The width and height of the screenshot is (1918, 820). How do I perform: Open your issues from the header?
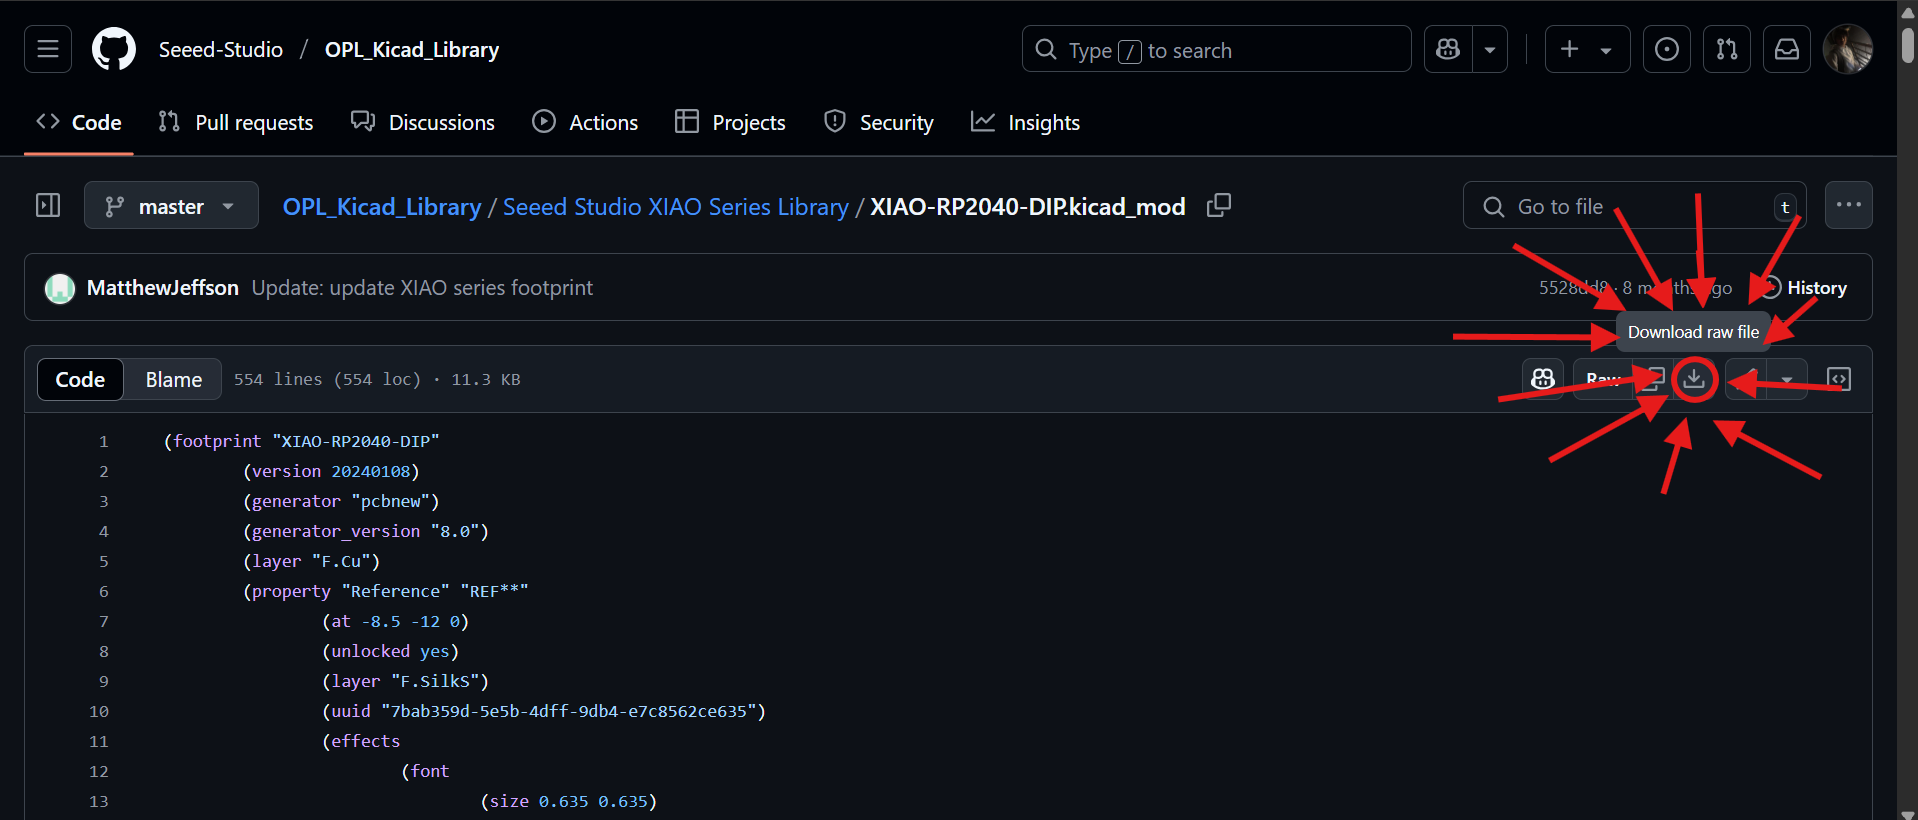point(1666,49)
